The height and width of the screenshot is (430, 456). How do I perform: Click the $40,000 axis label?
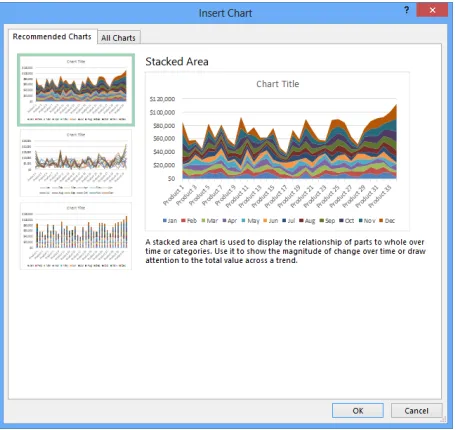164,152
